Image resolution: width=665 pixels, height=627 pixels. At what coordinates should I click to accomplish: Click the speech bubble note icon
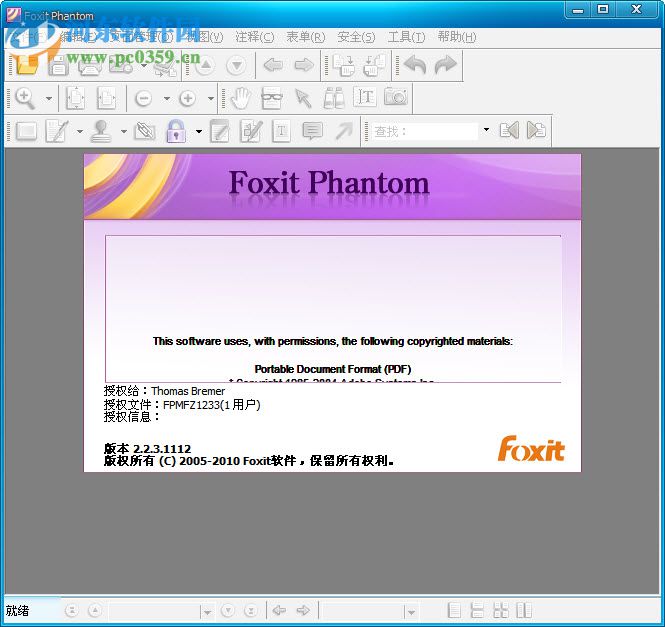(313, 131)
